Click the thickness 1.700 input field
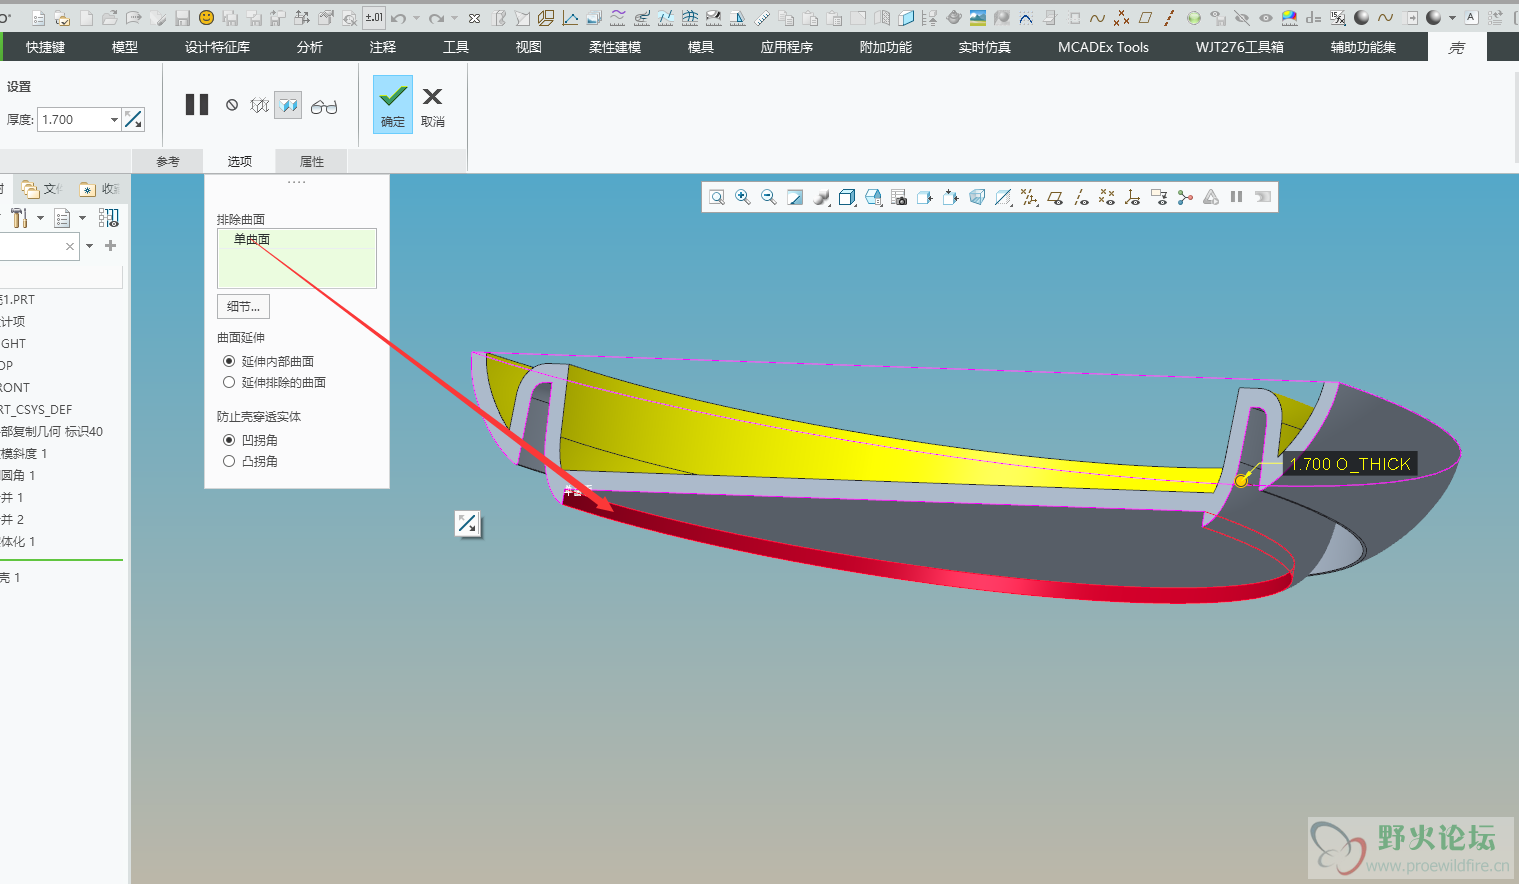The image size is (1519, 884). click(73, 120)
